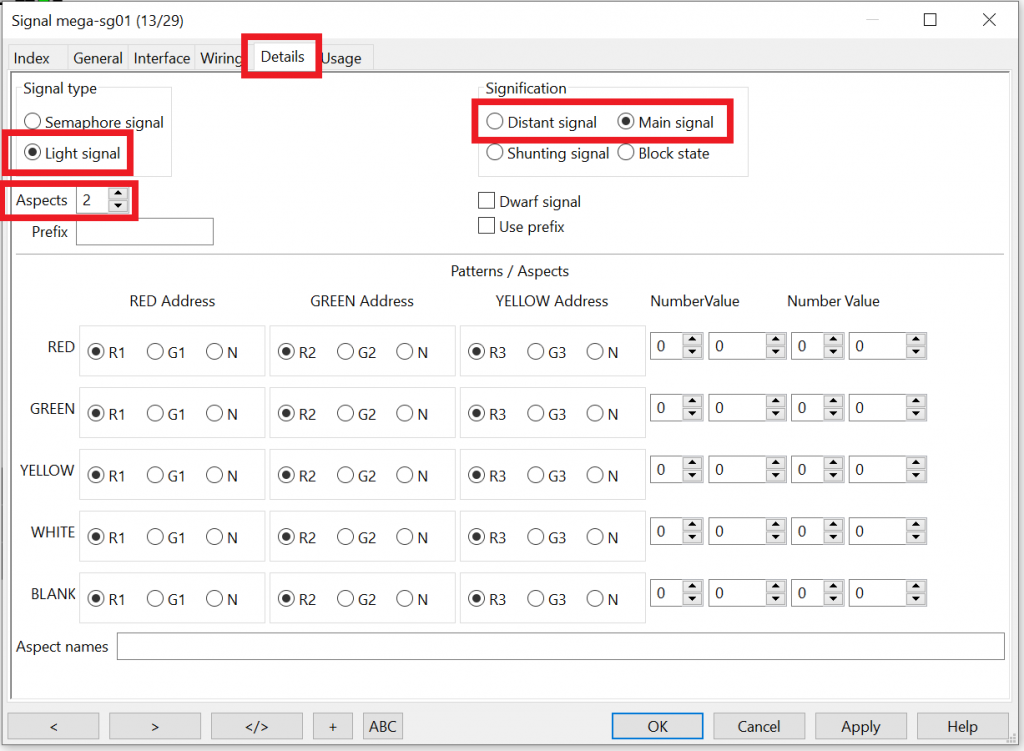Click the next signal '>' button
Screen dimensions: 1024x751
(155, 726)
